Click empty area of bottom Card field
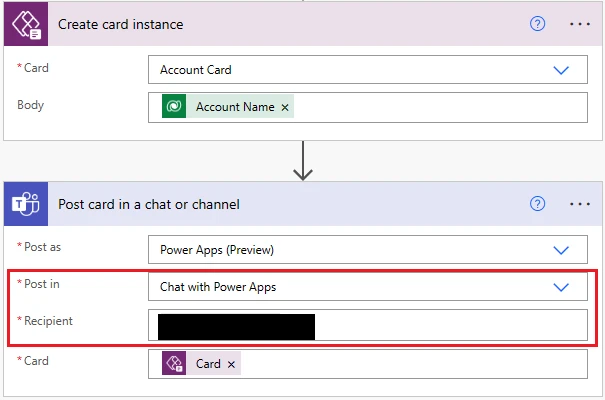The width and height of the screenshot is (605, 400). click(x=420, y=364)
